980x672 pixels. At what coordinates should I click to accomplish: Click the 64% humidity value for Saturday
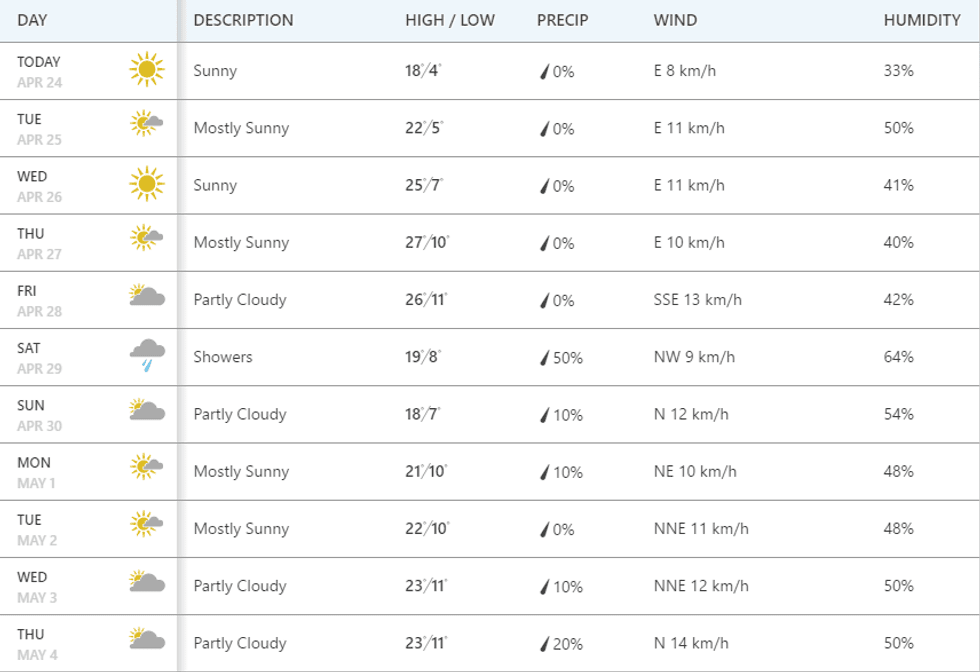pos(899,357)
